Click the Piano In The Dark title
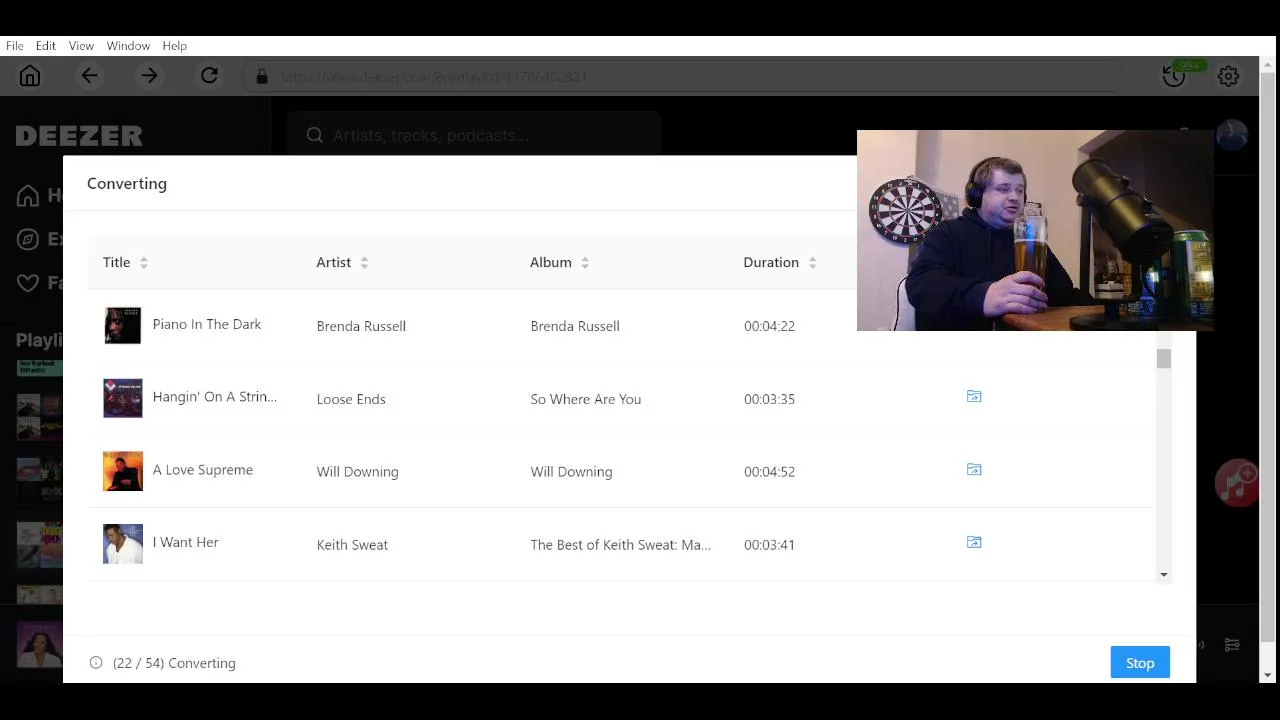 [207, 324]
